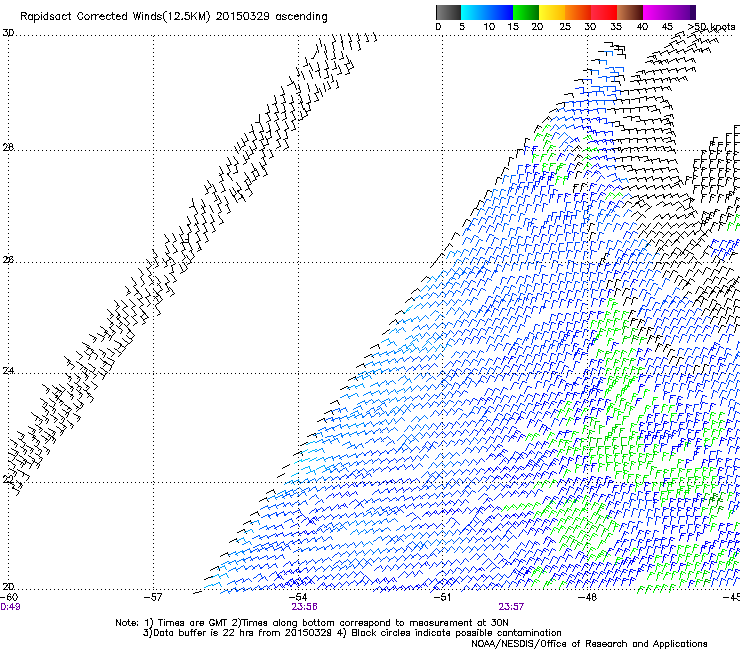Click the longitude axis label '-60'

[x=9, y=597]
